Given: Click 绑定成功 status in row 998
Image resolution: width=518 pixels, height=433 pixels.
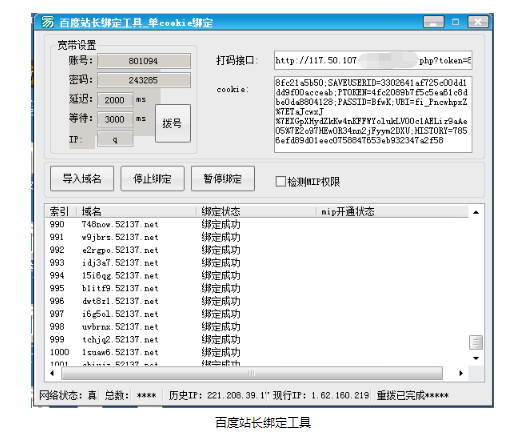Looking at the screenshot, I should pos(221,327).
